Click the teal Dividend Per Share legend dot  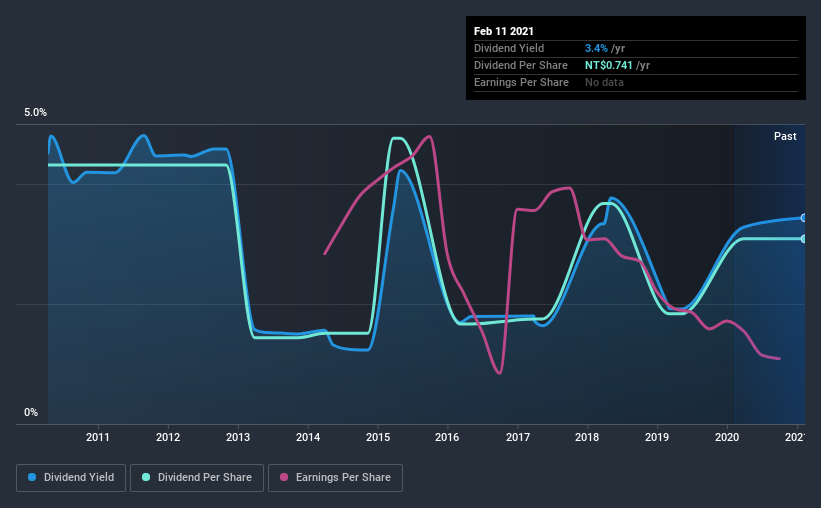(146, 477)
